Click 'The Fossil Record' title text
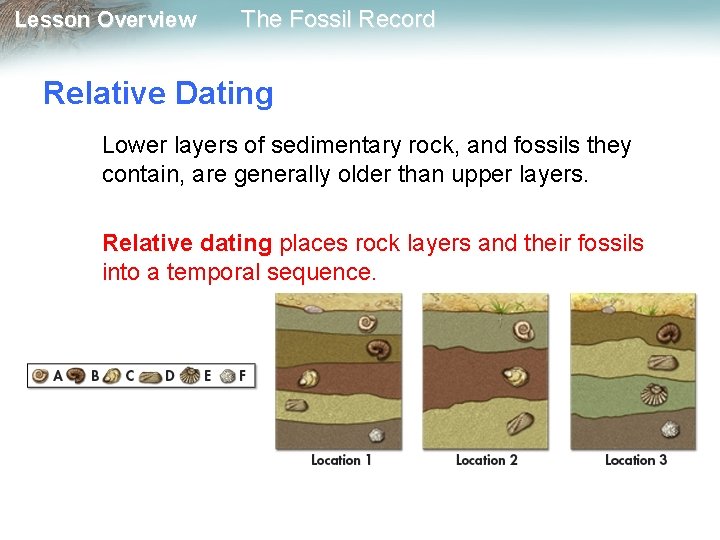This screenshot has height=540, width=720. point(338,19)
